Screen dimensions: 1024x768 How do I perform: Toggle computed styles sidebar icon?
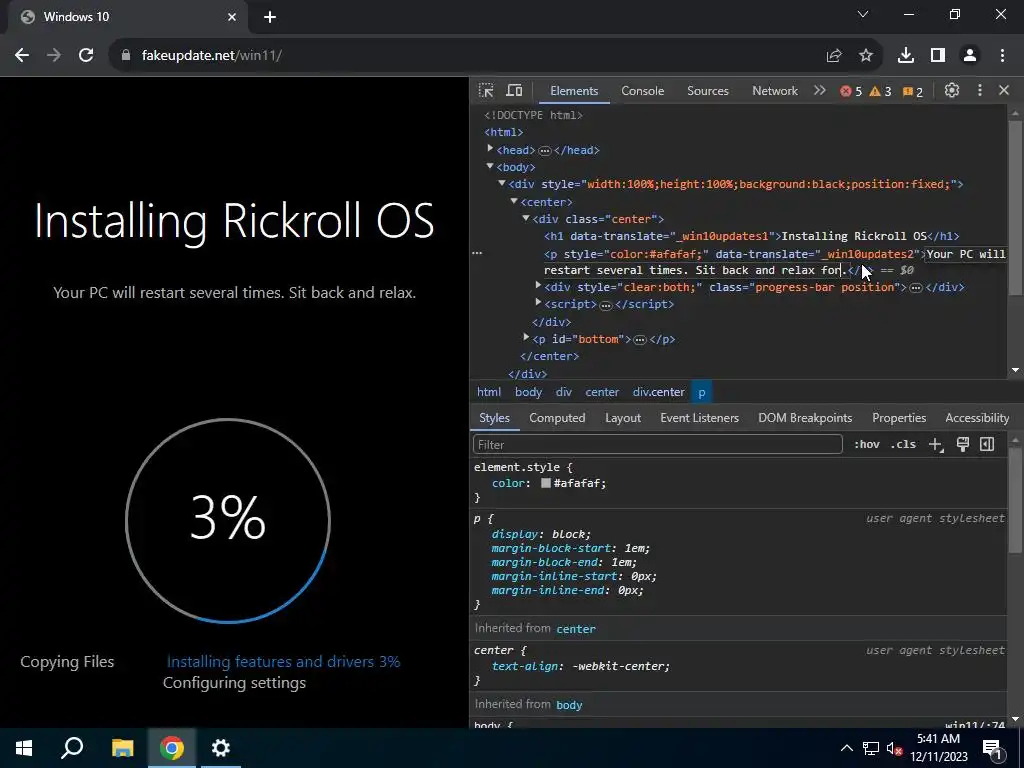[987, 445]
